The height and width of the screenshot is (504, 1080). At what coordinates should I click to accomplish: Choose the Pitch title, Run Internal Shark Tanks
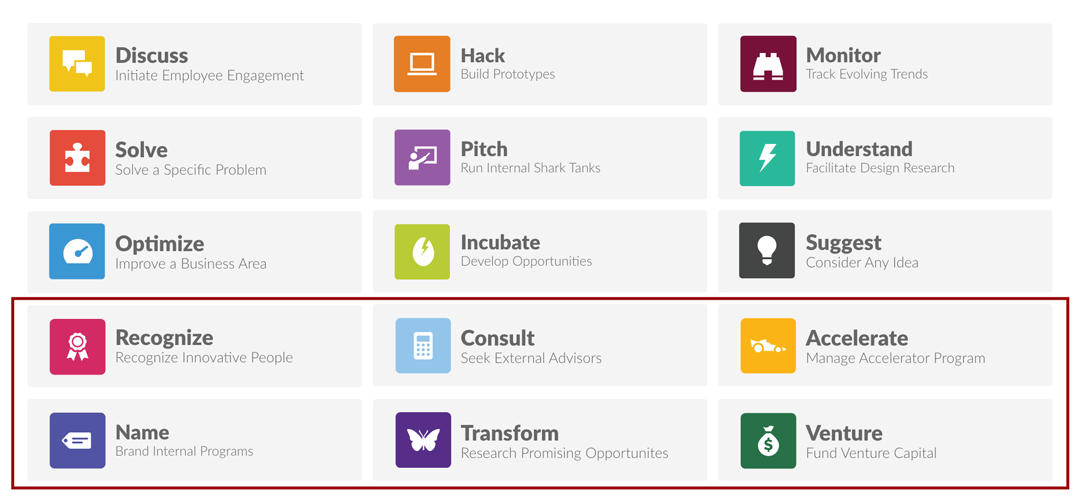[x=484, y=149]
